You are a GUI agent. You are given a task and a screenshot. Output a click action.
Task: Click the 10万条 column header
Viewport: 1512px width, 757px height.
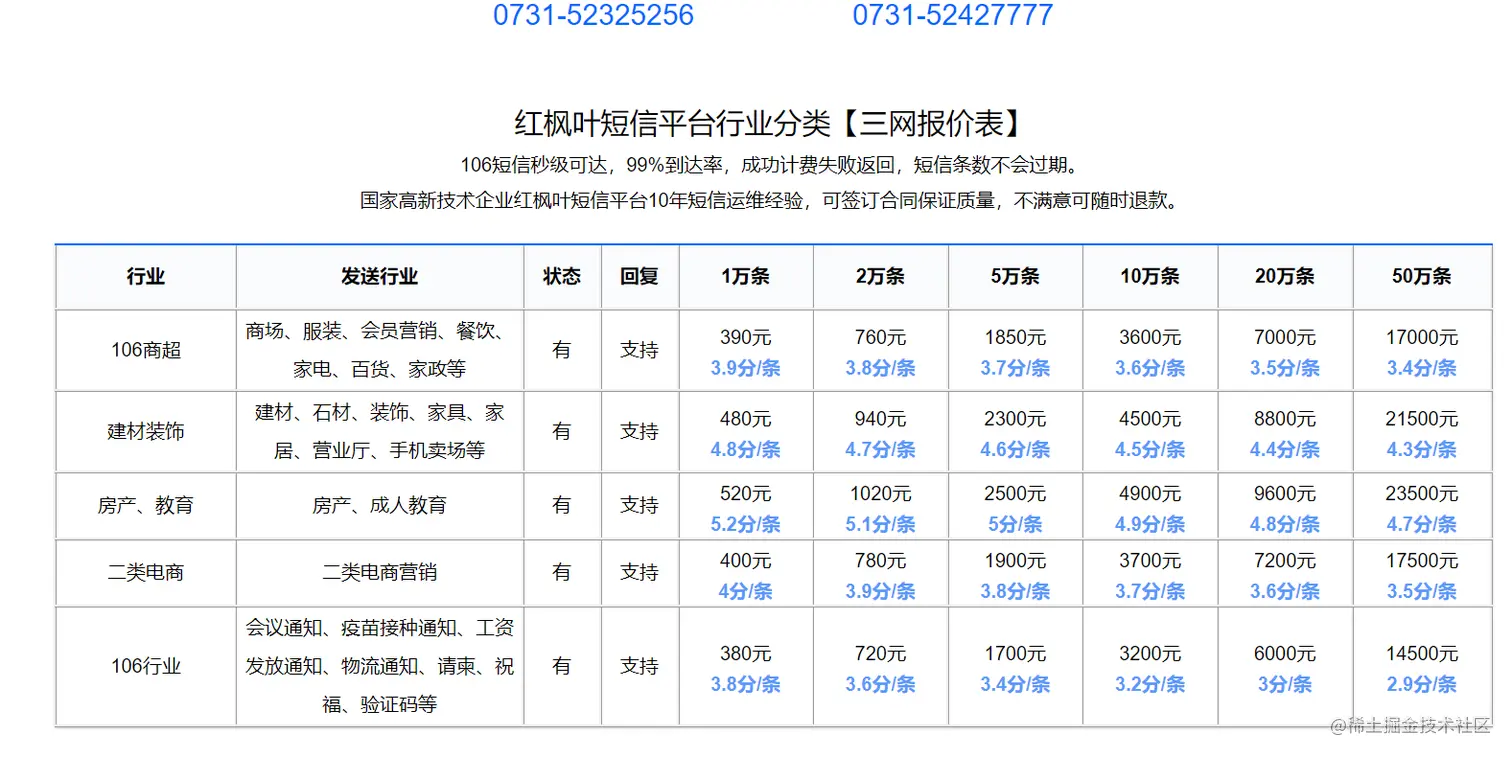(1150, 277)
